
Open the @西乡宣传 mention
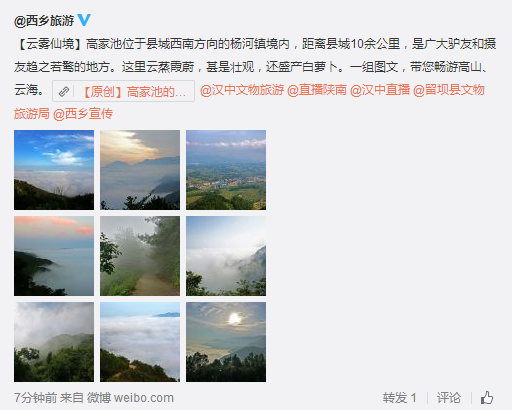pos(83,114)
